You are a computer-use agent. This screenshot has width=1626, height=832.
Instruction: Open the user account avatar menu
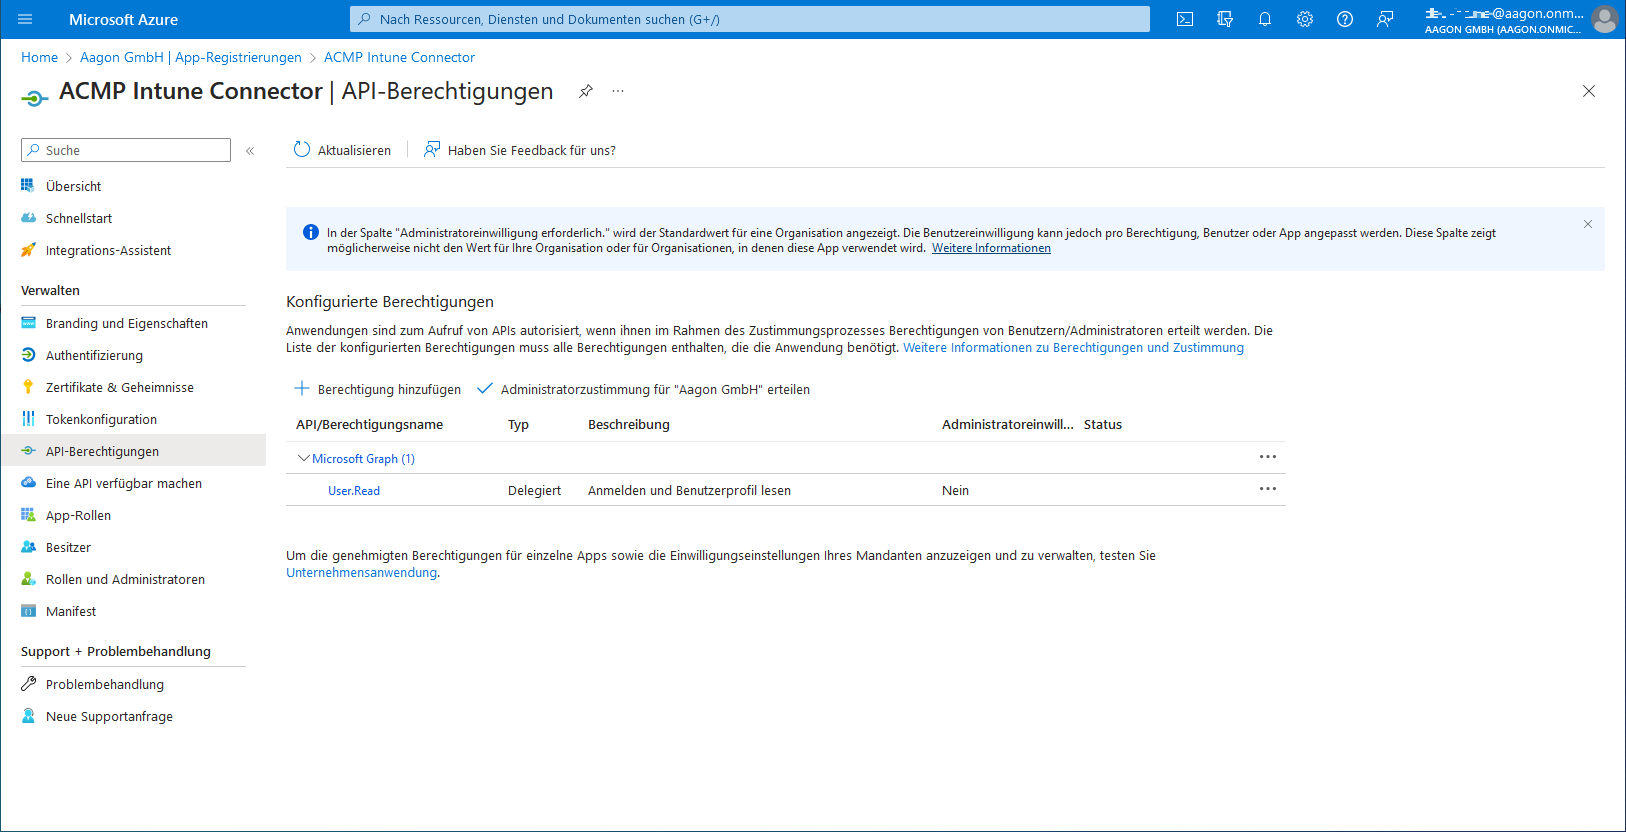[x=1604, y=19]
